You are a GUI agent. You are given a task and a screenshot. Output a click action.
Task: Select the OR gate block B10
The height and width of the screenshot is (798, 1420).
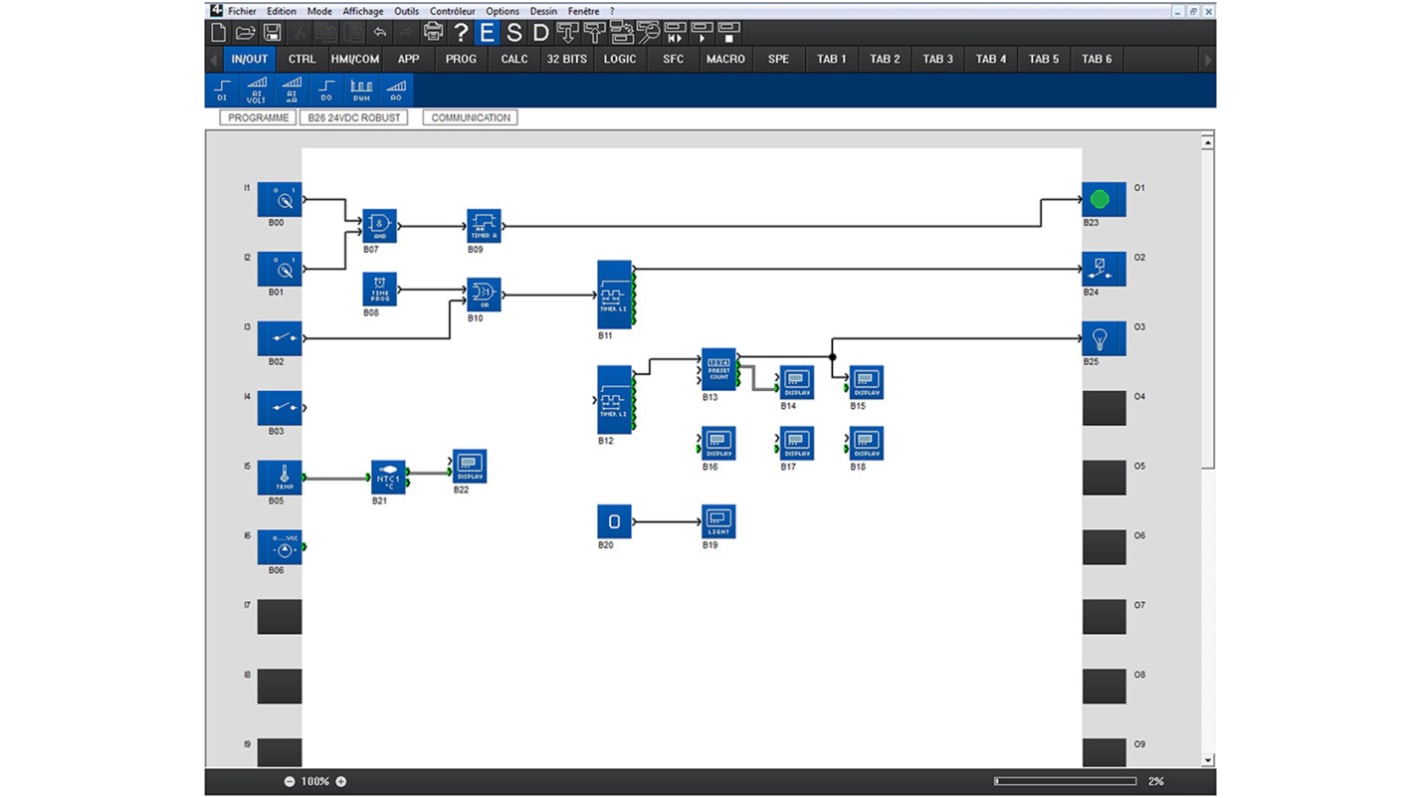tap(484, 294)
